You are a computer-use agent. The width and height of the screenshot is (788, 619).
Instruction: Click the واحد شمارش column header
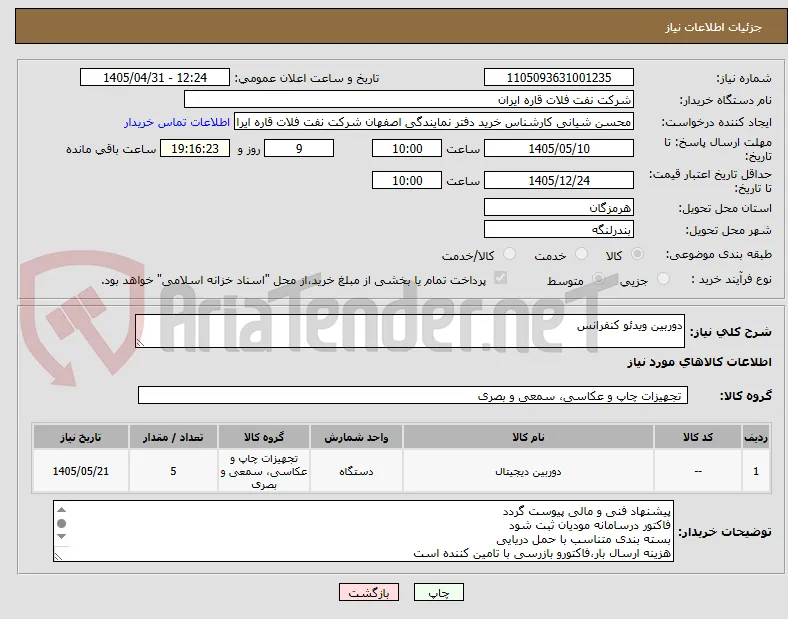[x=356, y=437]
